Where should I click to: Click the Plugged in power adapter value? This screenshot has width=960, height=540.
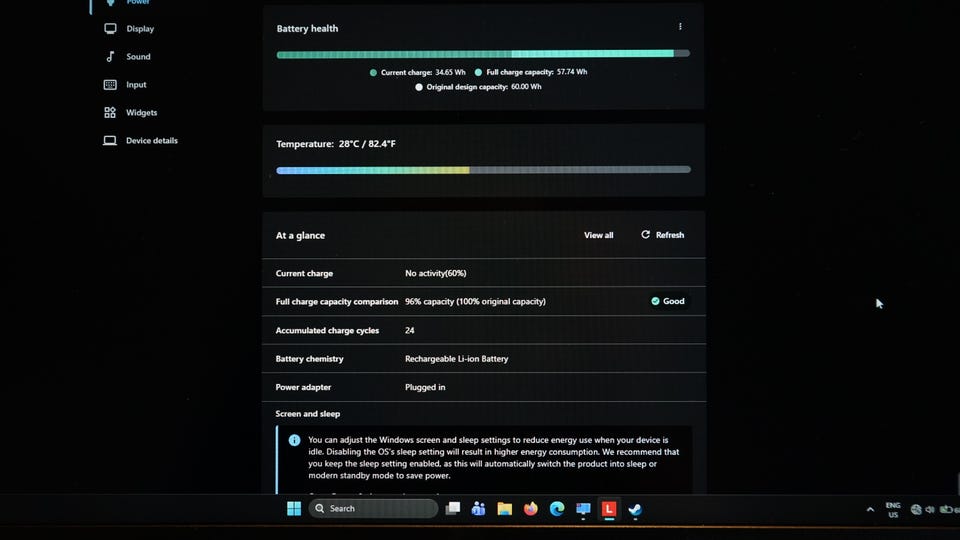[425, 388]
